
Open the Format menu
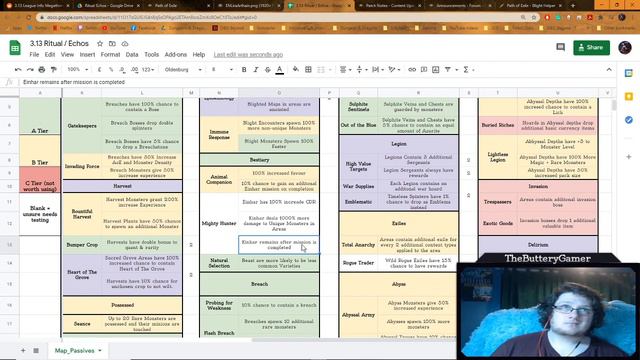pyautogui.click(x=110, y=55)
